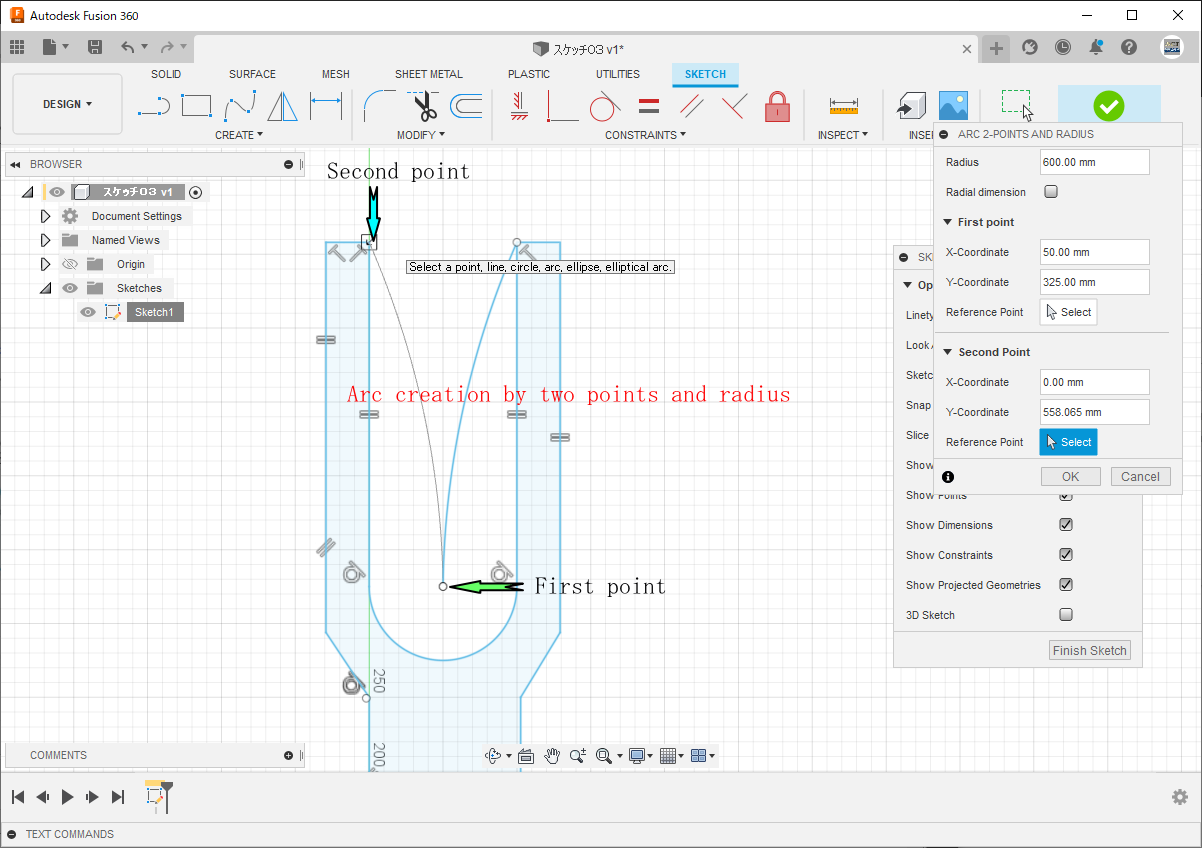Collapse the Second Point section
Image resolution: width=1202 pixels, height=848 pixels.
(947, 352)
